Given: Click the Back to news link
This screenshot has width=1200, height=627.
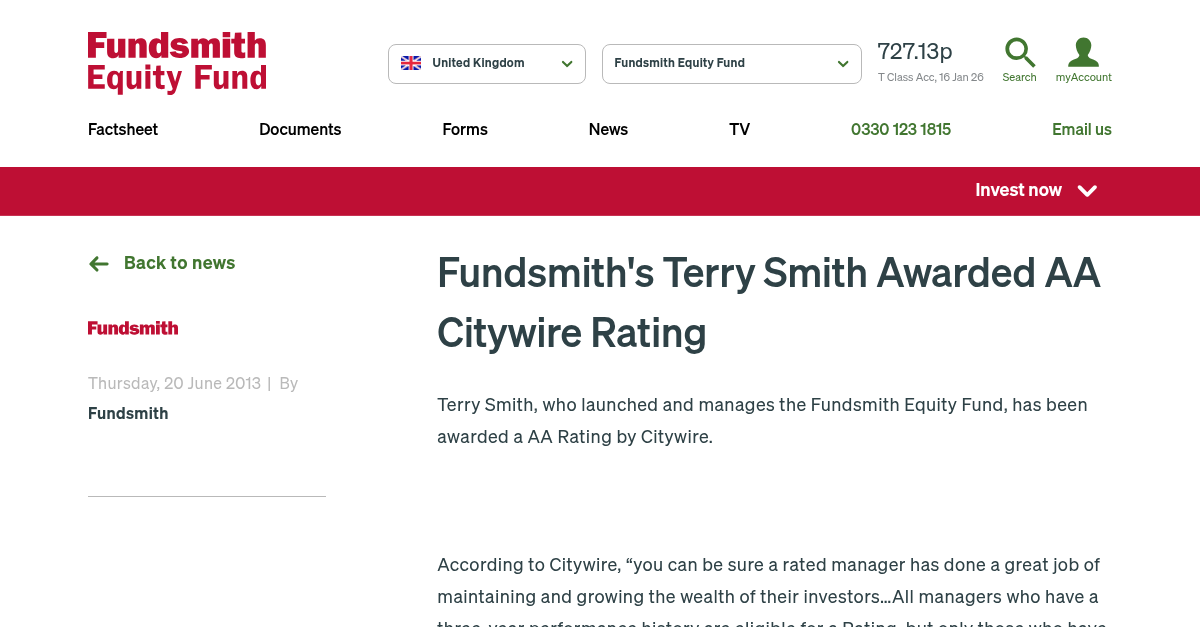Looking at the screenshot, I should click(179, 263).
